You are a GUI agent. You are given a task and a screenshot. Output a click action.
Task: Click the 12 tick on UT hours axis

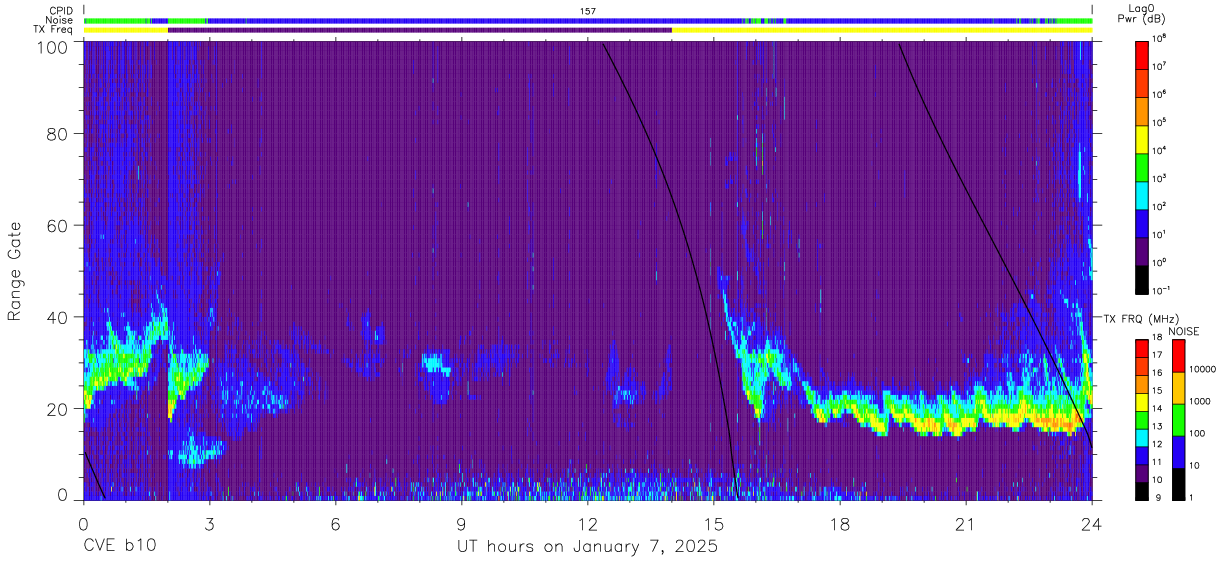pyautogui.click(x=588, y=523)
